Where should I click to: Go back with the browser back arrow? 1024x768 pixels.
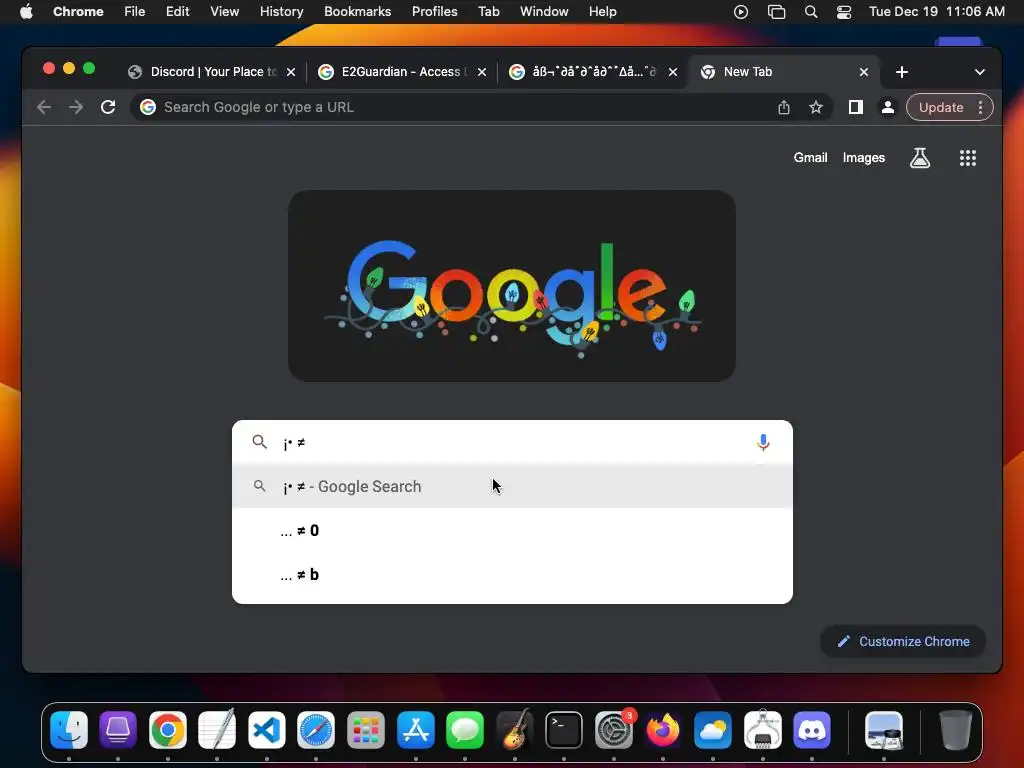[x=44, y=107]
